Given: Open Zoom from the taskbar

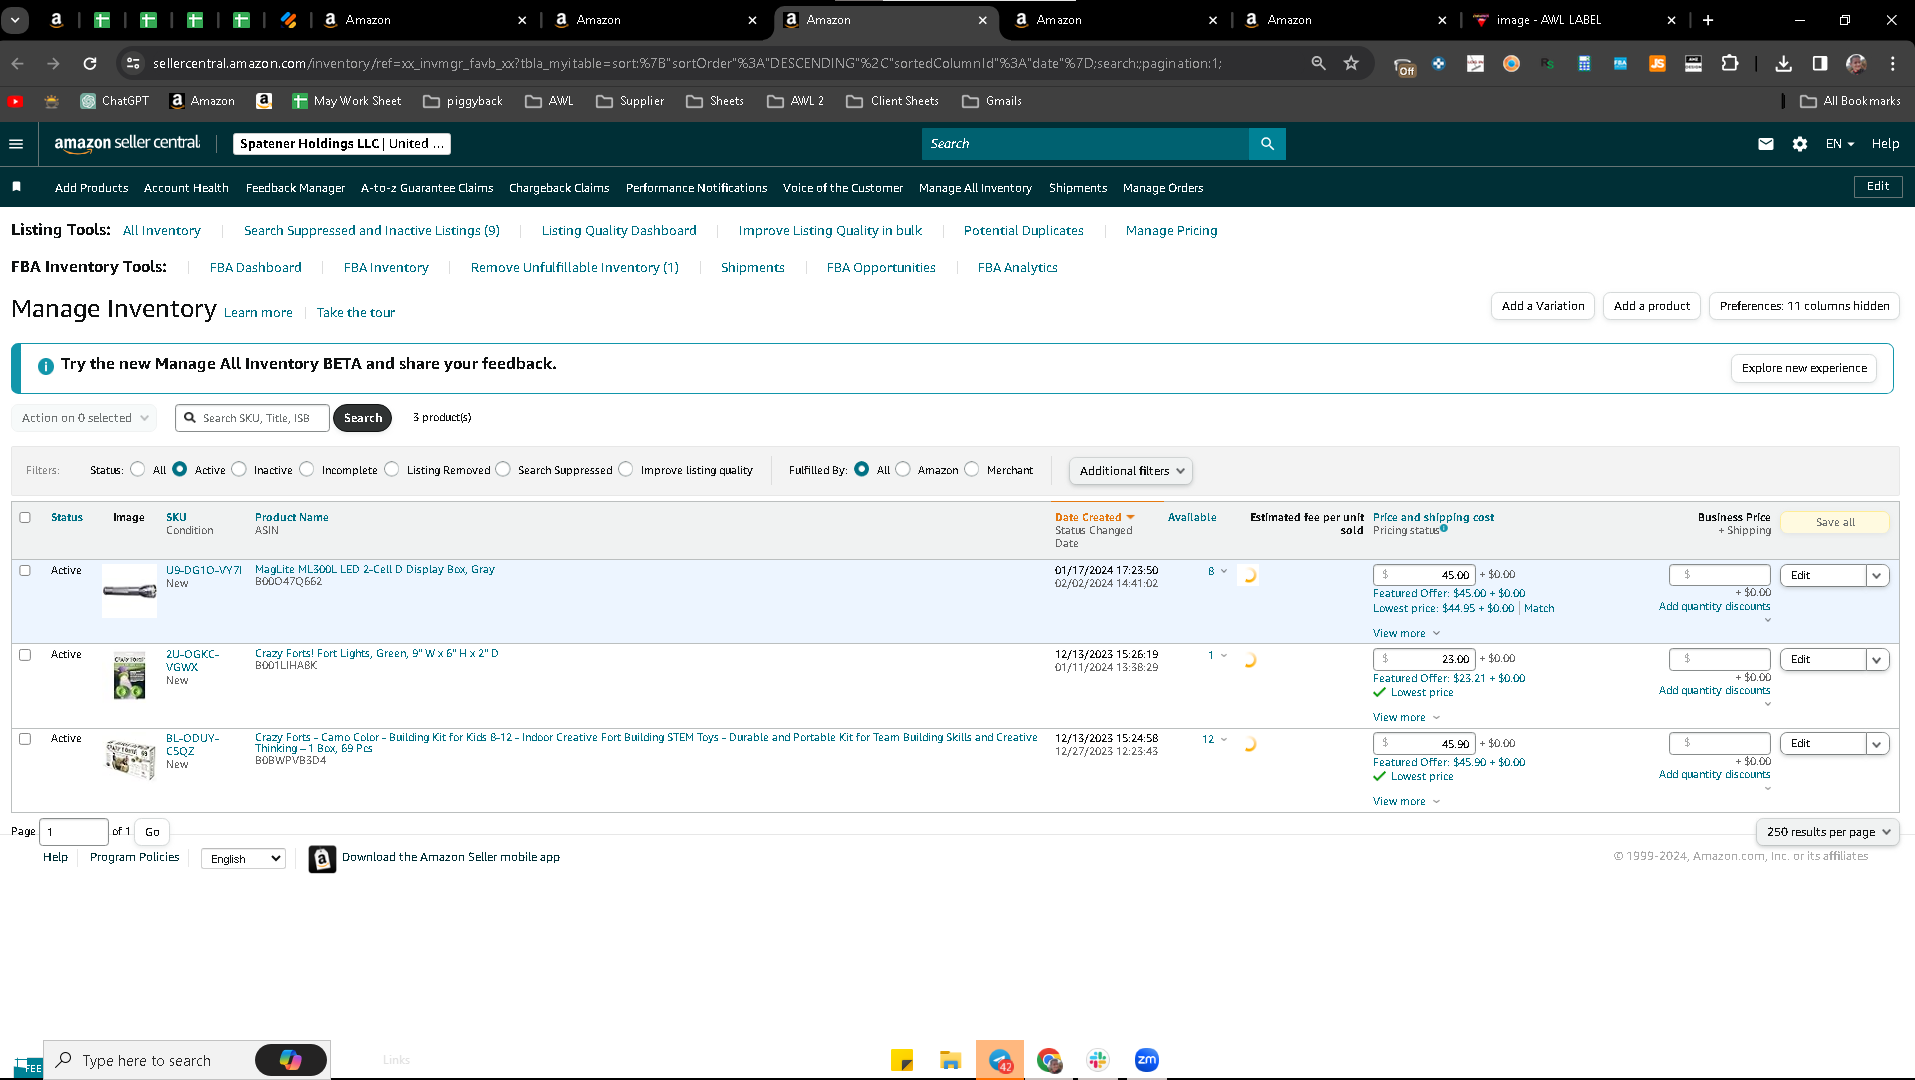Looking at the screenshot, I should [x=1147, y=1060].
